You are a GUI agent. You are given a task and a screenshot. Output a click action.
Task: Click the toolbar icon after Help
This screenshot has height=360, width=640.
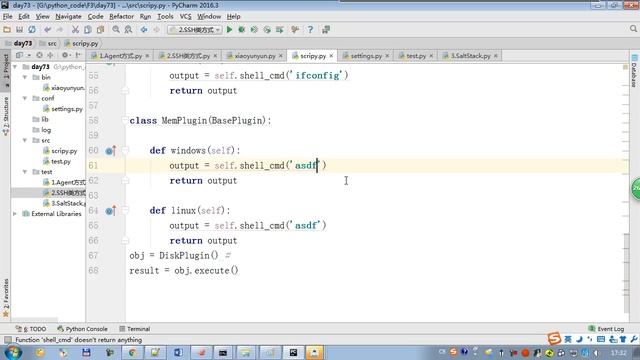pos(326,29)
